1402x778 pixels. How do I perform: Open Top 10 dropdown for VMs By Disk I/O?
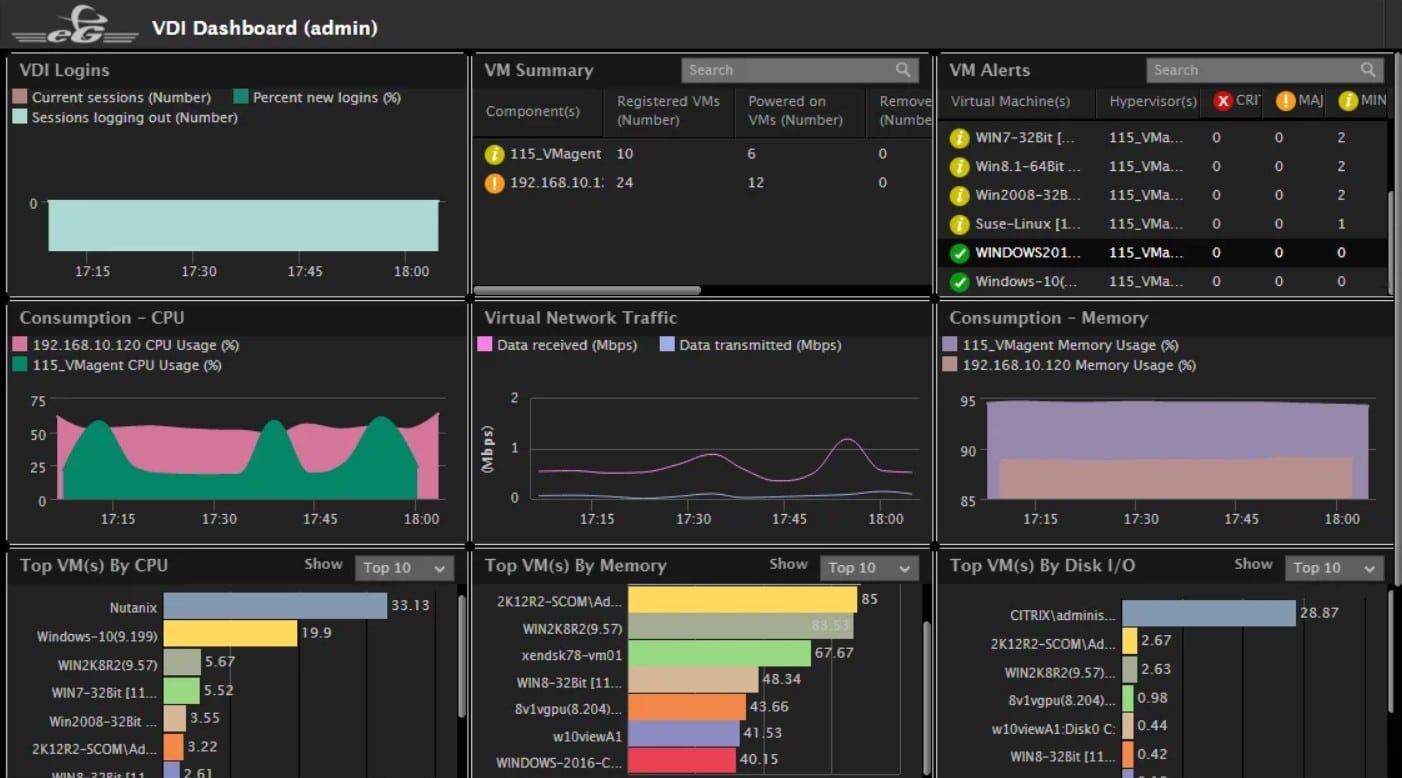click(x=1334, y=567)
